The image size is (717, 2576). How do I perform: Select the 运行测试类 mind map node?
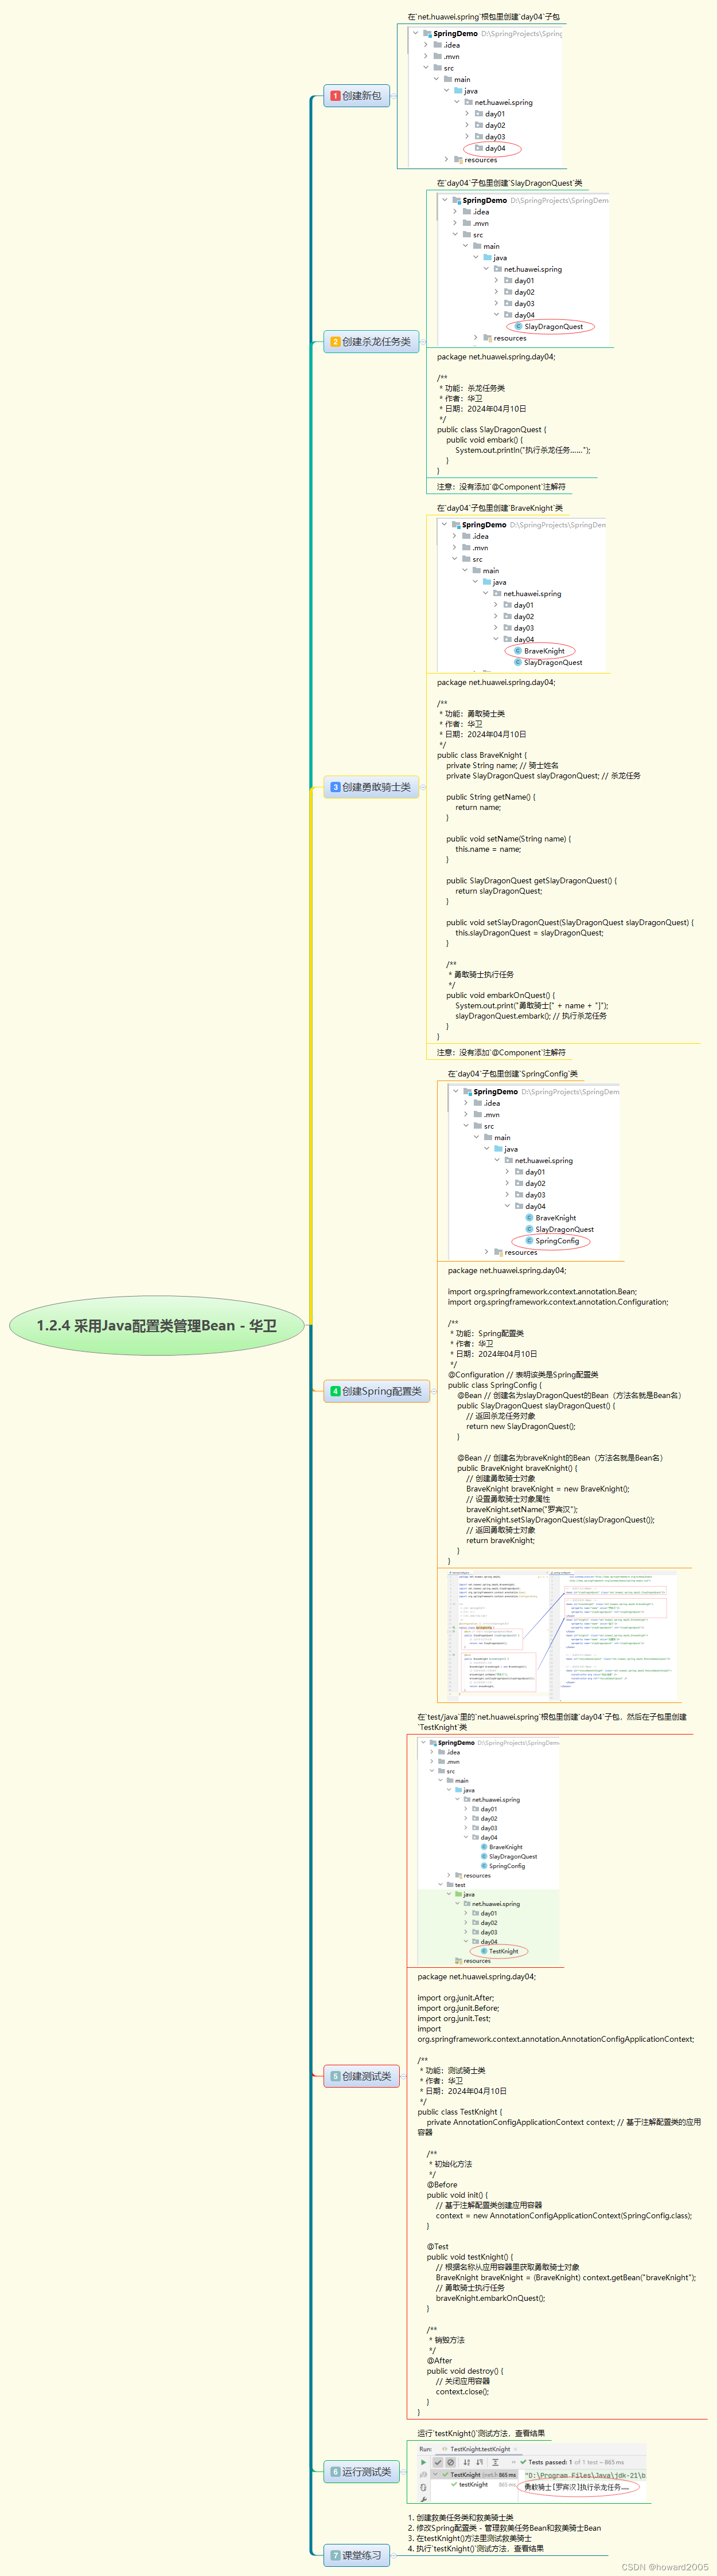[x=362, y=2472]
